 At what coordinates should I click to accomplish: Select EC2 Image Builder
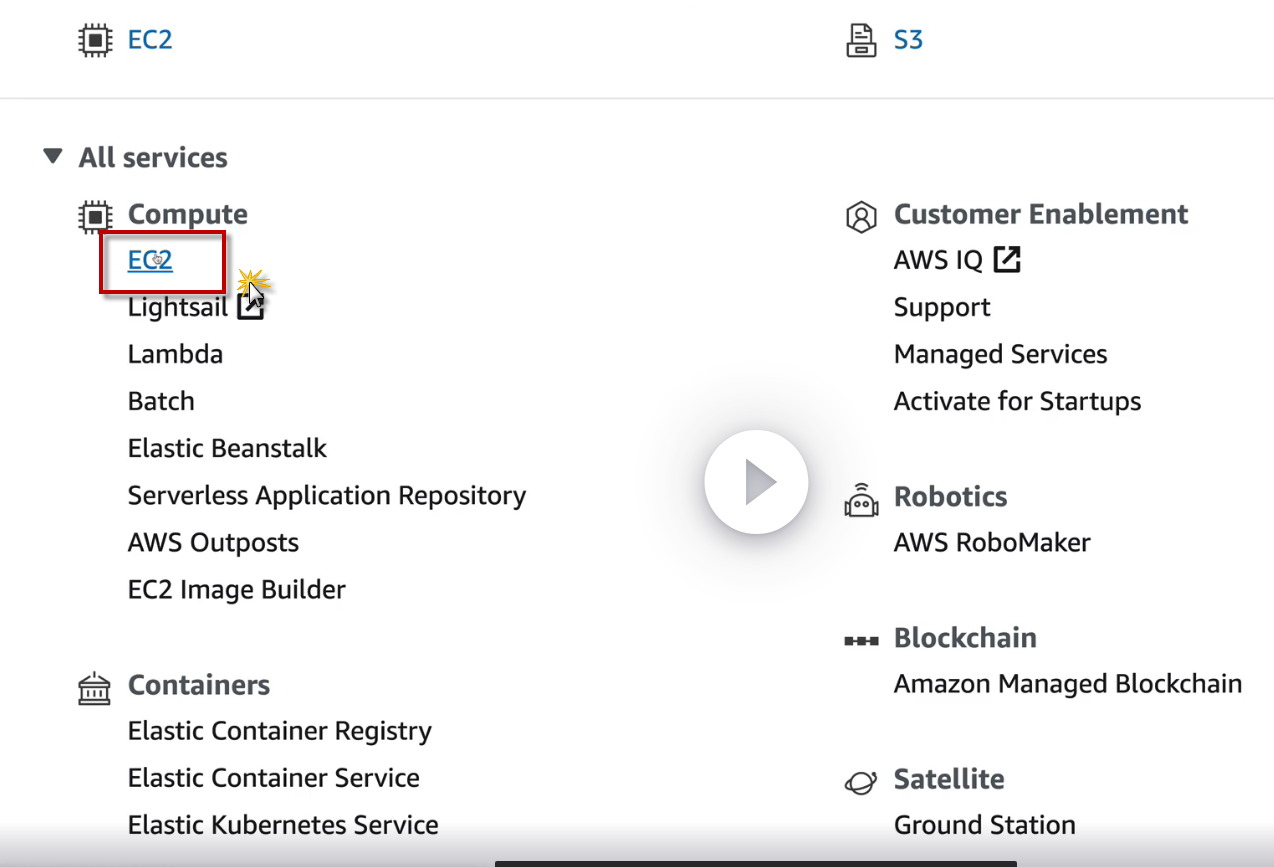click(236, 590)
